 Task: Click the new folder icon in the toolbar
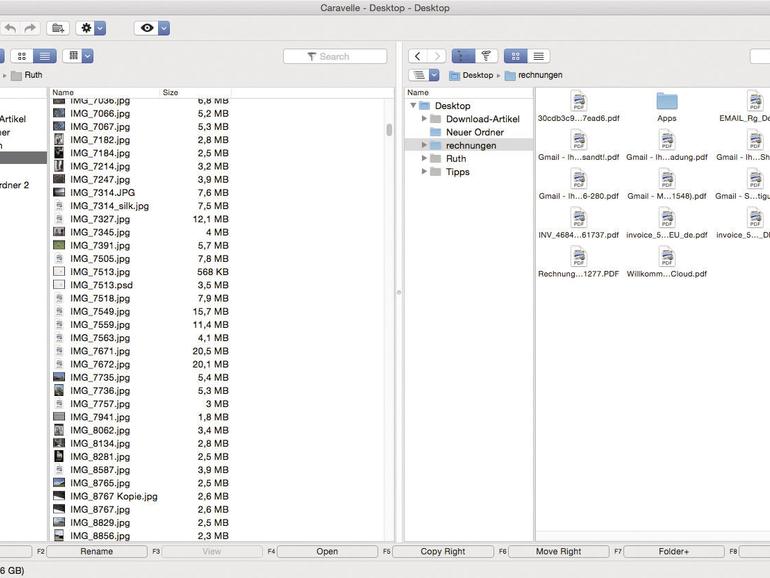pyautogui.click(x=58, y=28)
